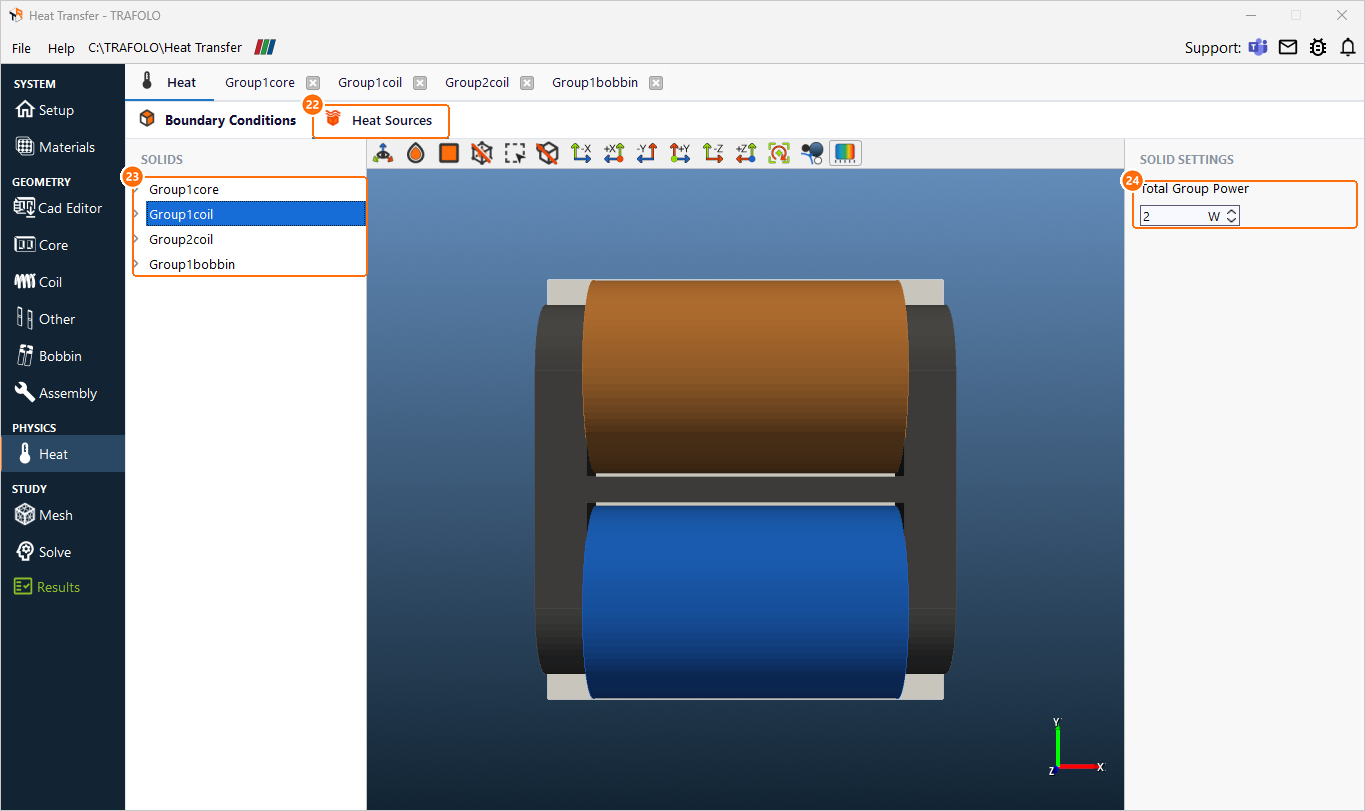Viewport: 1365px width, 811px height.
Task: Switch to the Heat Sources tab
Action: point(381,120)
